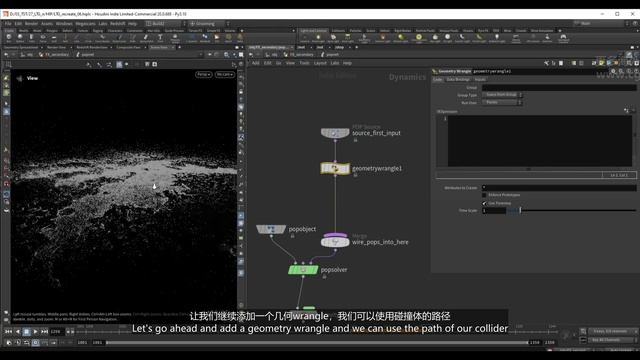Click inside the VEXpression code editor
Image resolution: width=640 pixels, height=360 pixels.
(x=540, y=141)
